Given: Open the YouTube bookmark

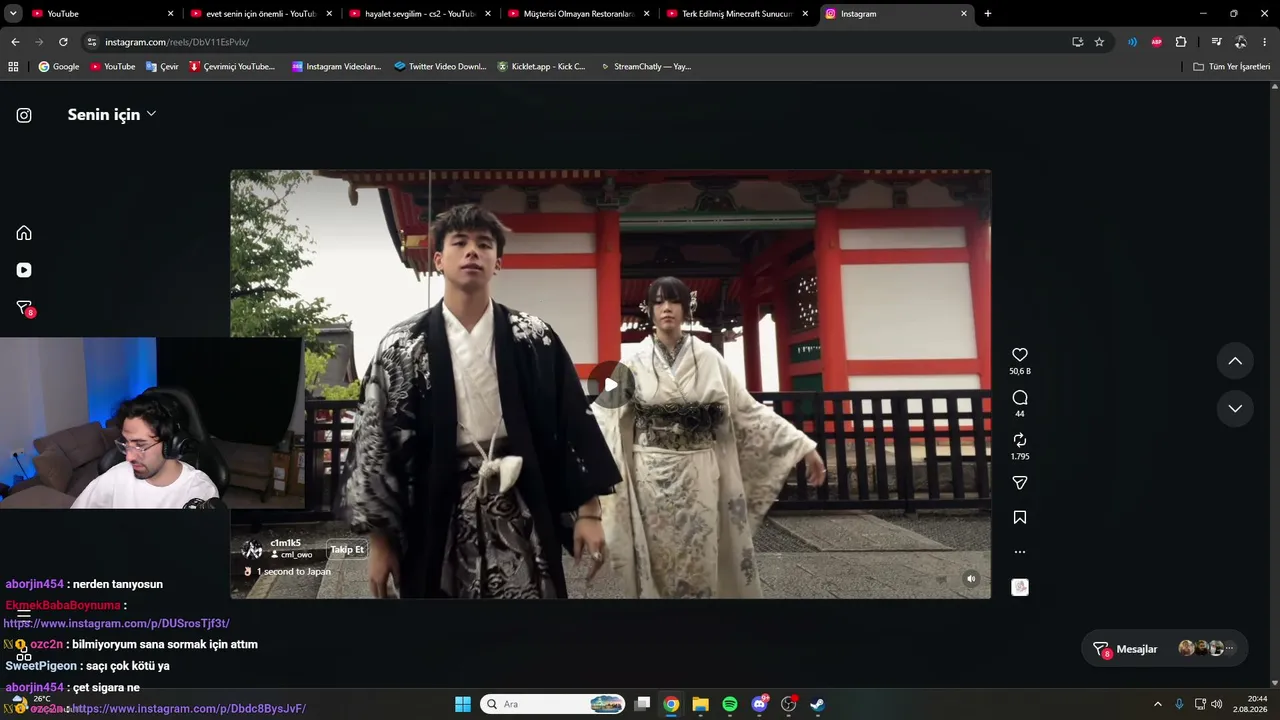Looking at the screenshot, I should tap(113, 67).
